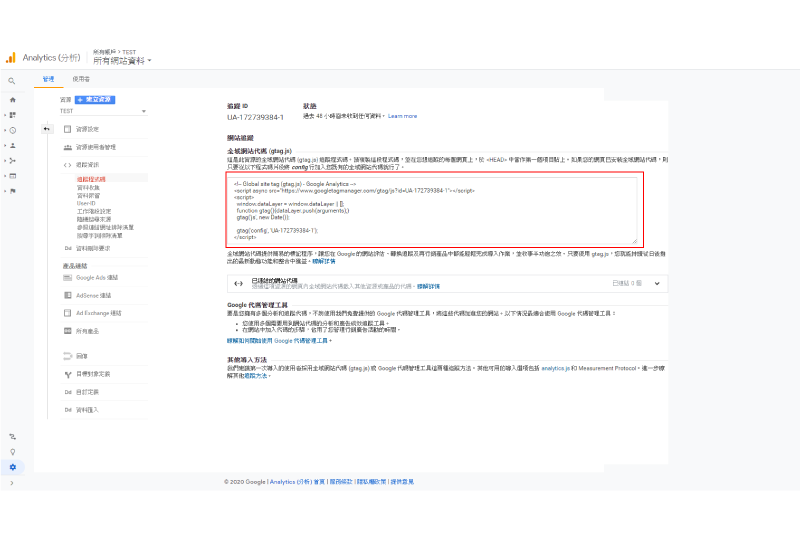Image resolution: width=800 pixels, height=560 pixels.
Task: Click the Admin gear icon
Action: pos(13,467)
